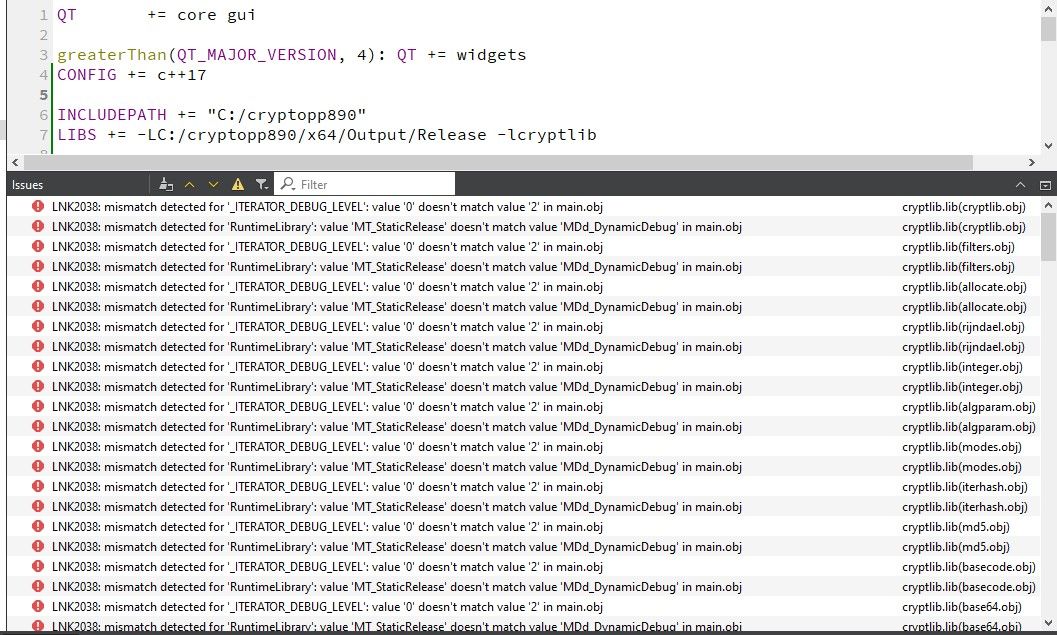Select _ITERATOR_DEBUG_LEVEL mismatch for cryptlib.lib(iterhash.obj)
Screen dimensions: 1057x635
pyautogui.click(x=523, y=487)
